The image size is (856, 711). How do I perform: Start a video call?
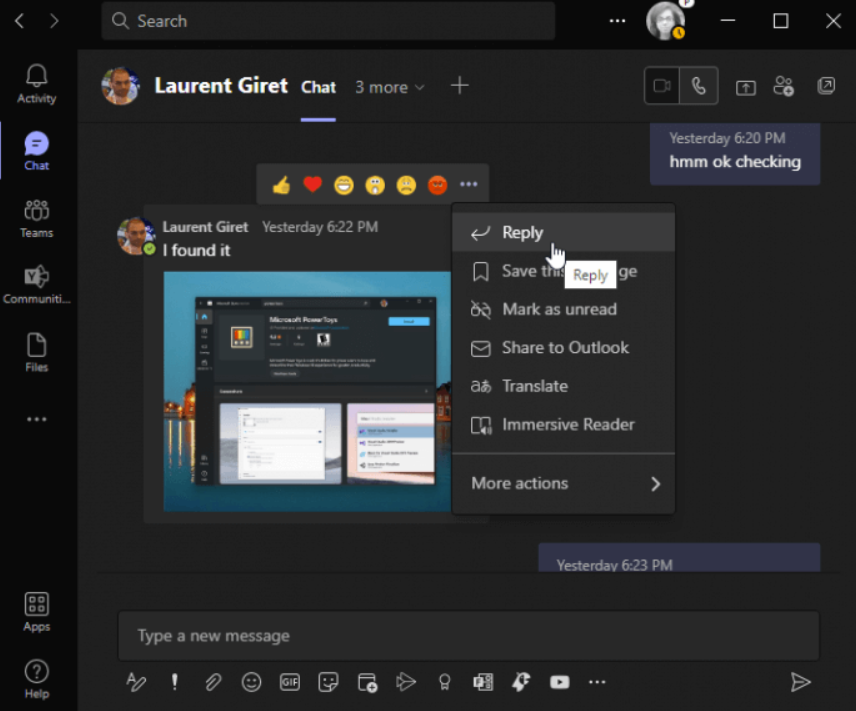tap(662, 86)
